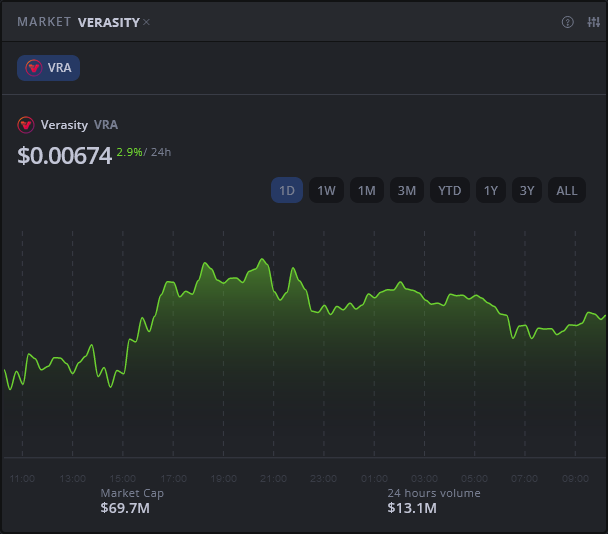This screenshot has width=608, height=534.
Task: Select the 1D time range
Action: coord(287,190)
